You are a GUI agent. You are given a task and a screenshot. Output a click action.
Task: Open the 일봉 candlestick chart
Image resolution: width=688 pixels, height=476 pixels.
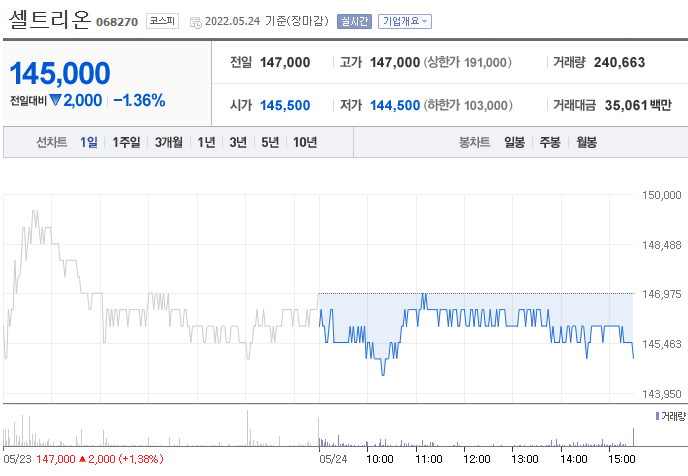(x=514, y=142)
